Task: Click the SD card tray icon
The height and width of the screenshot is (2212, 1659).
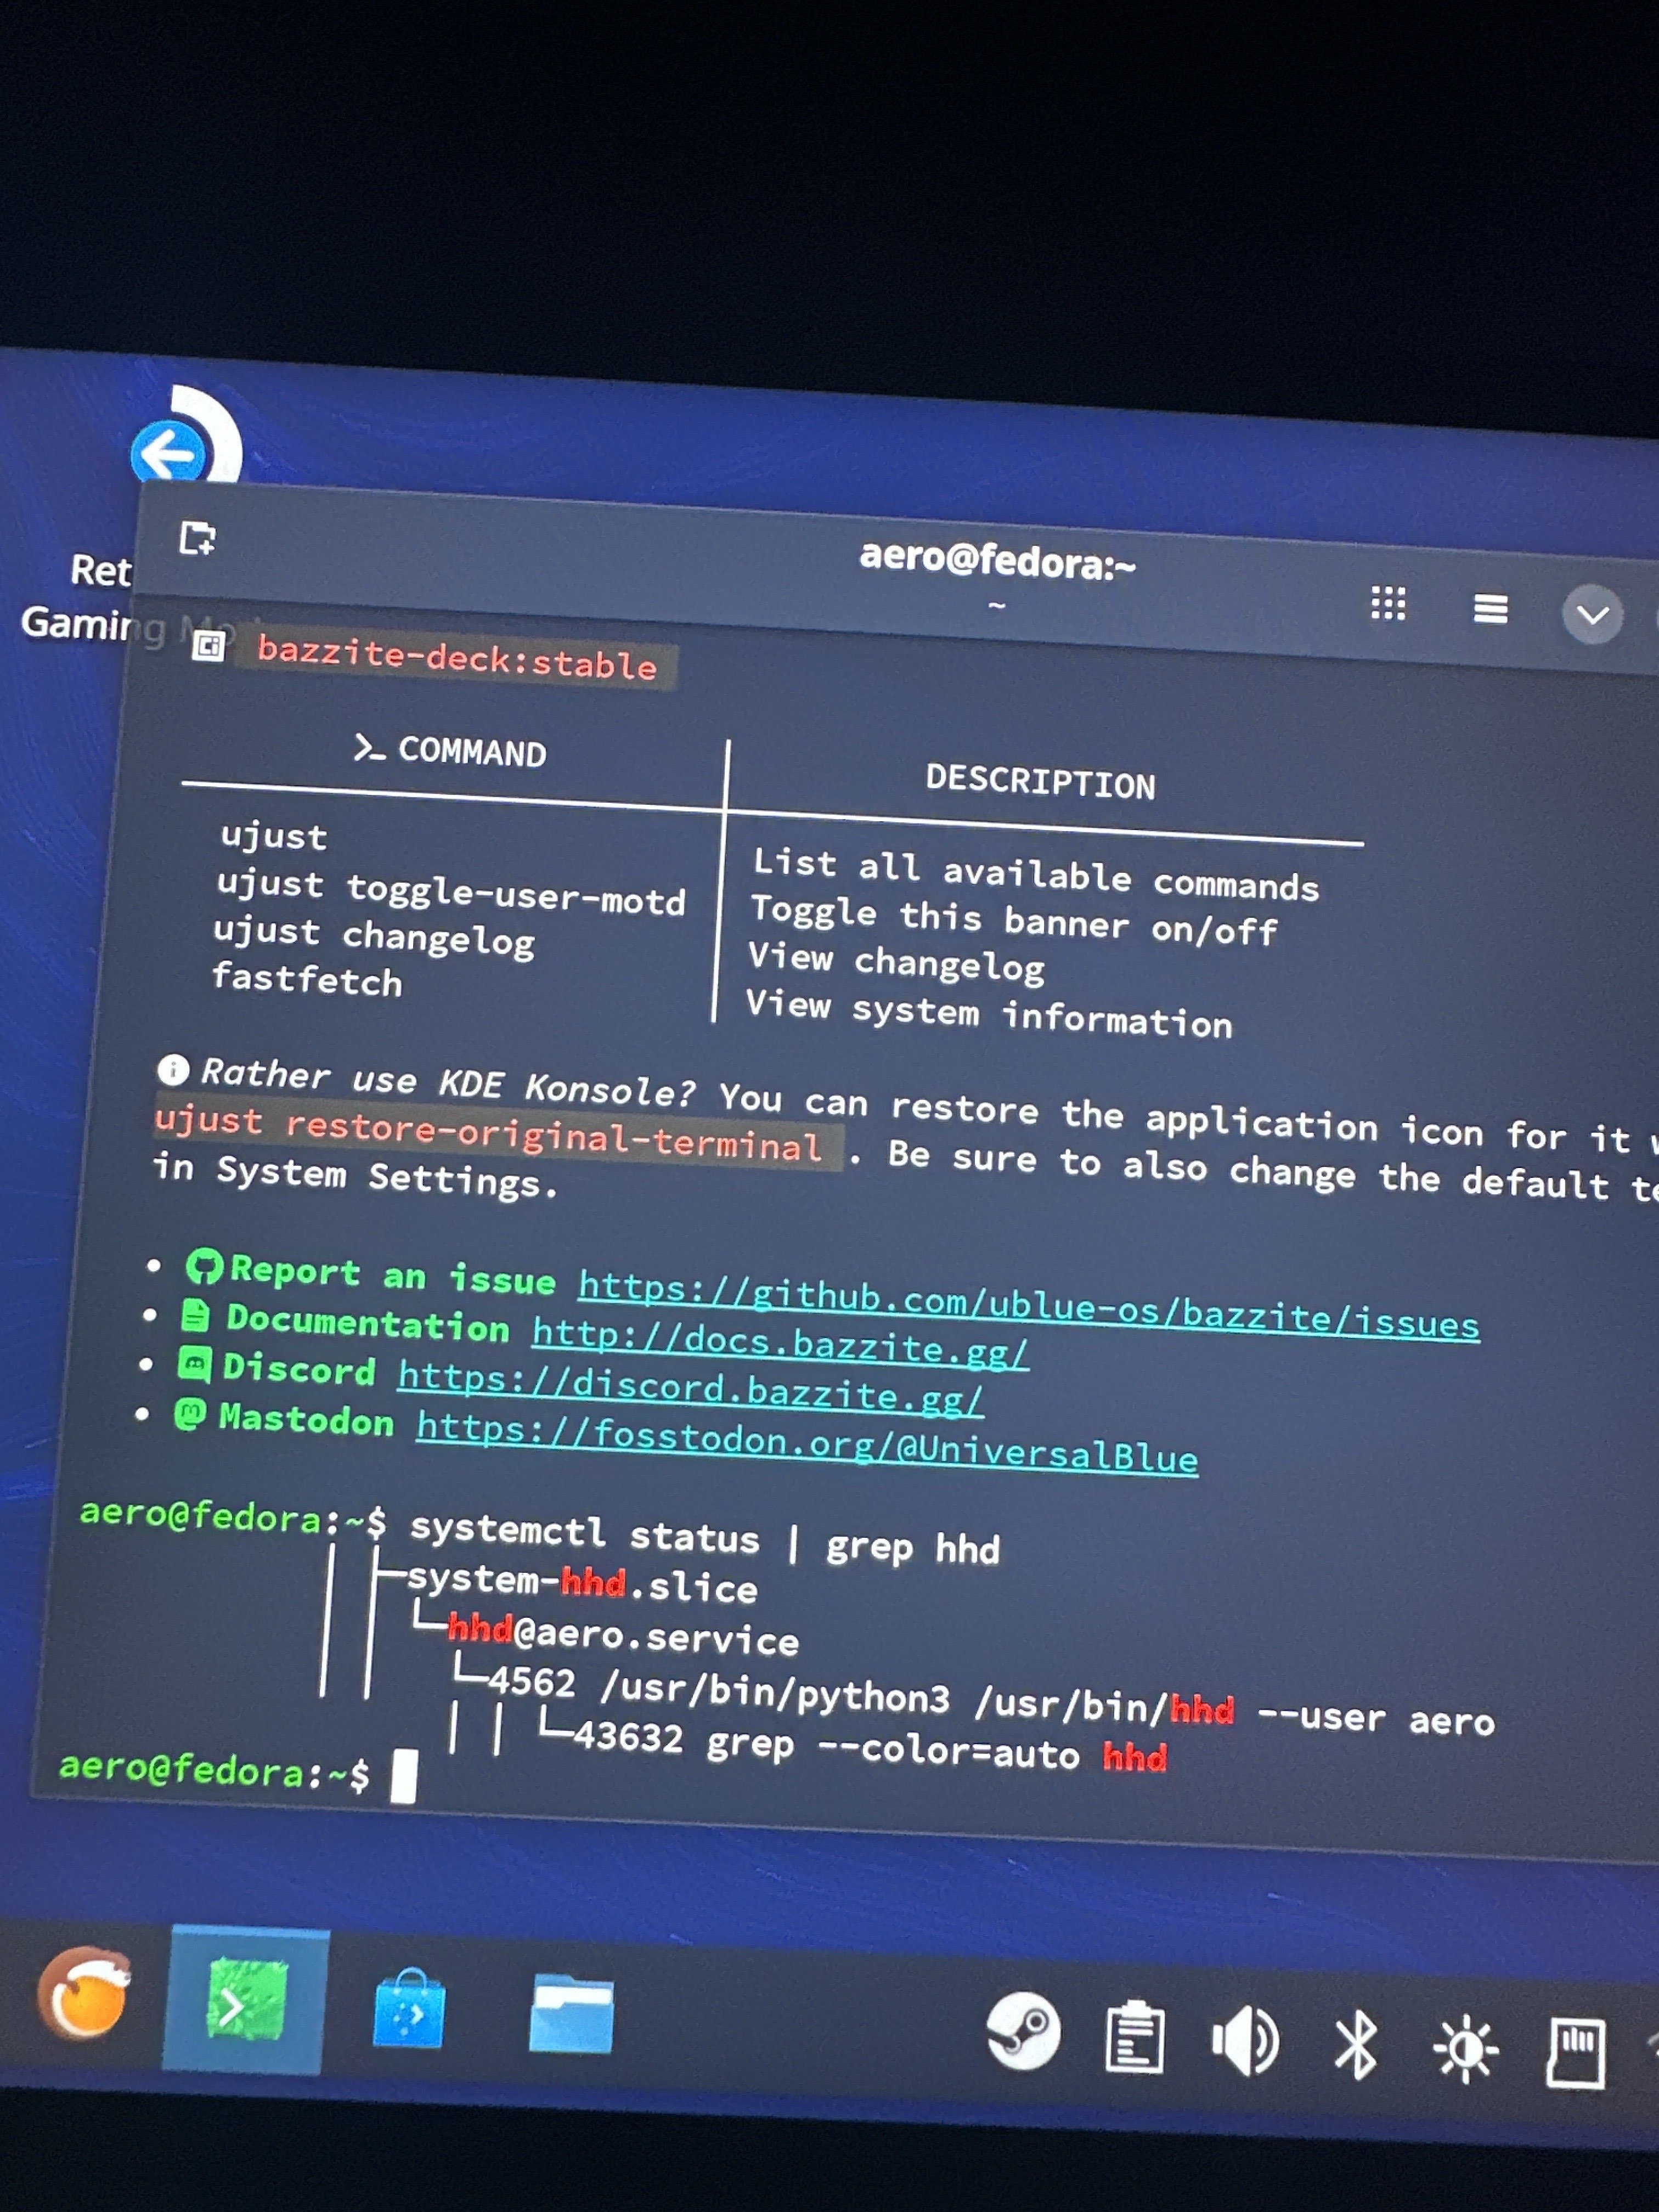Action: pyautogui.click(x=1576, y=2053)
